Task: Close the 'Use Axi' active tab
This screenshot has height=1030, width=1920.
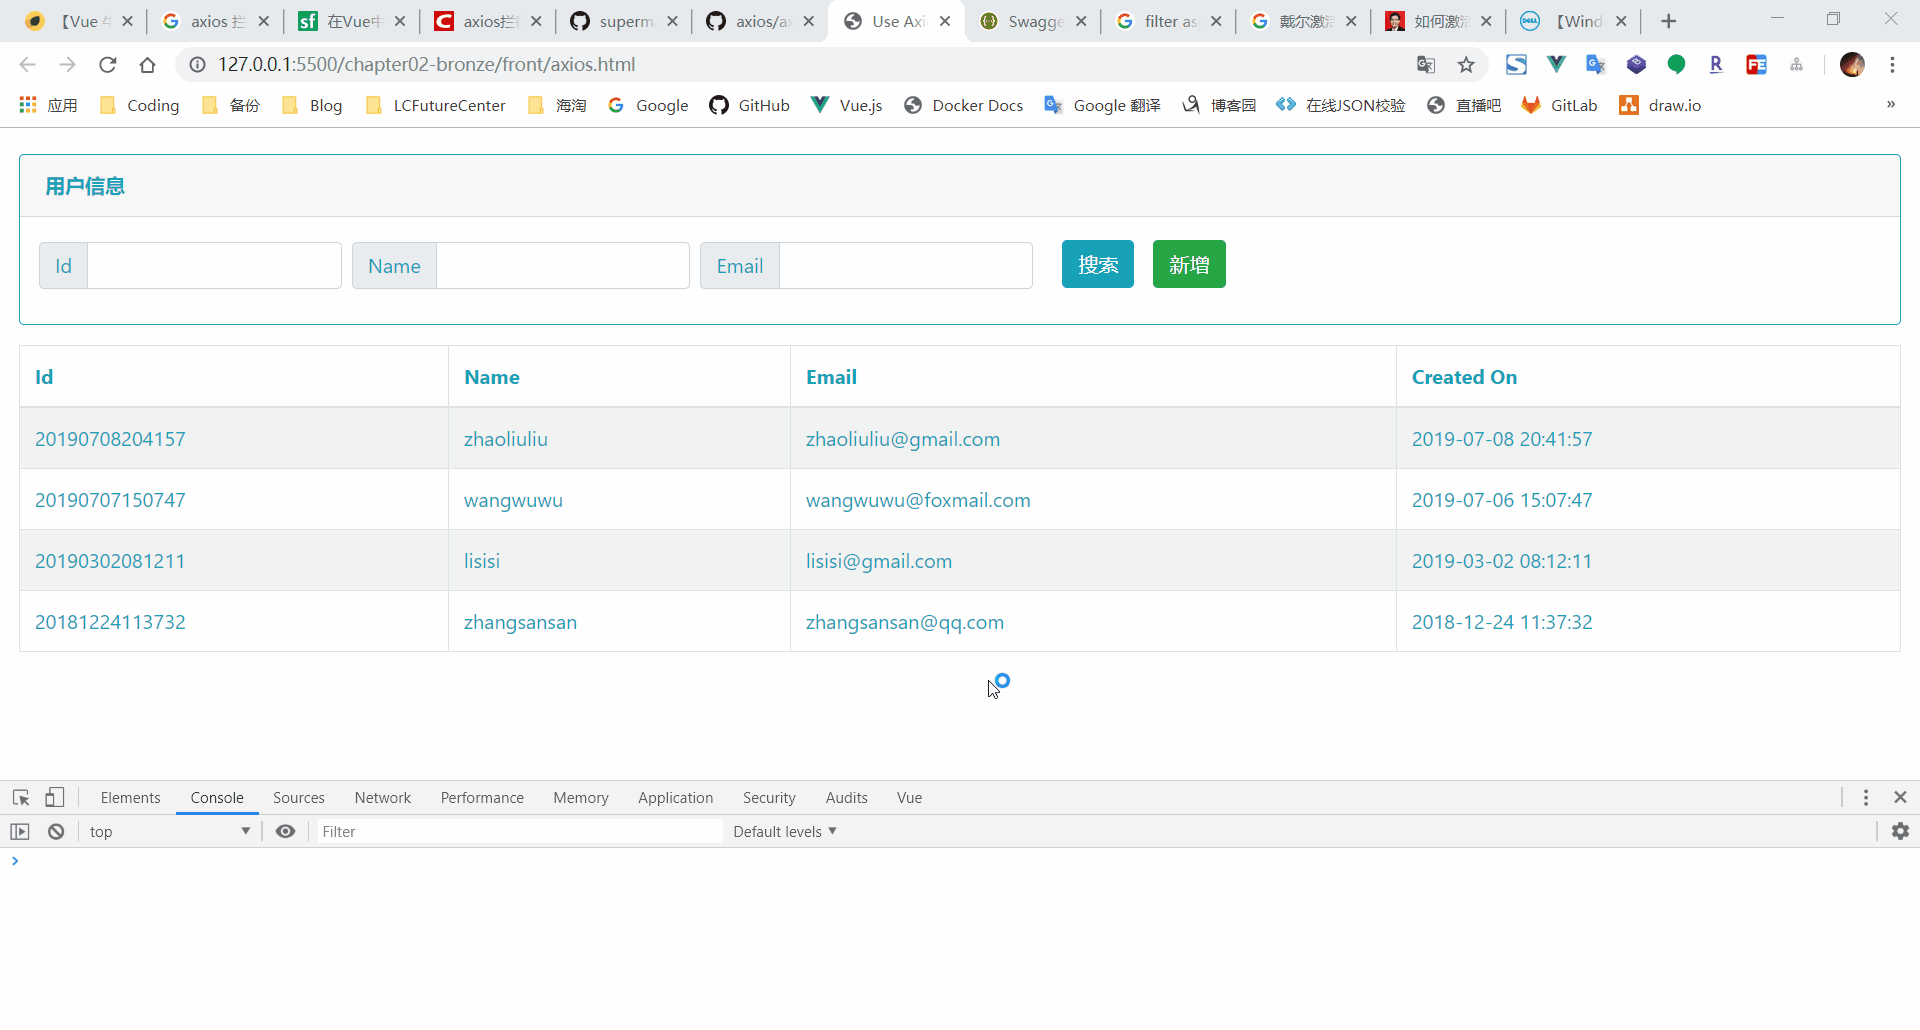Action: pos(945,21)
